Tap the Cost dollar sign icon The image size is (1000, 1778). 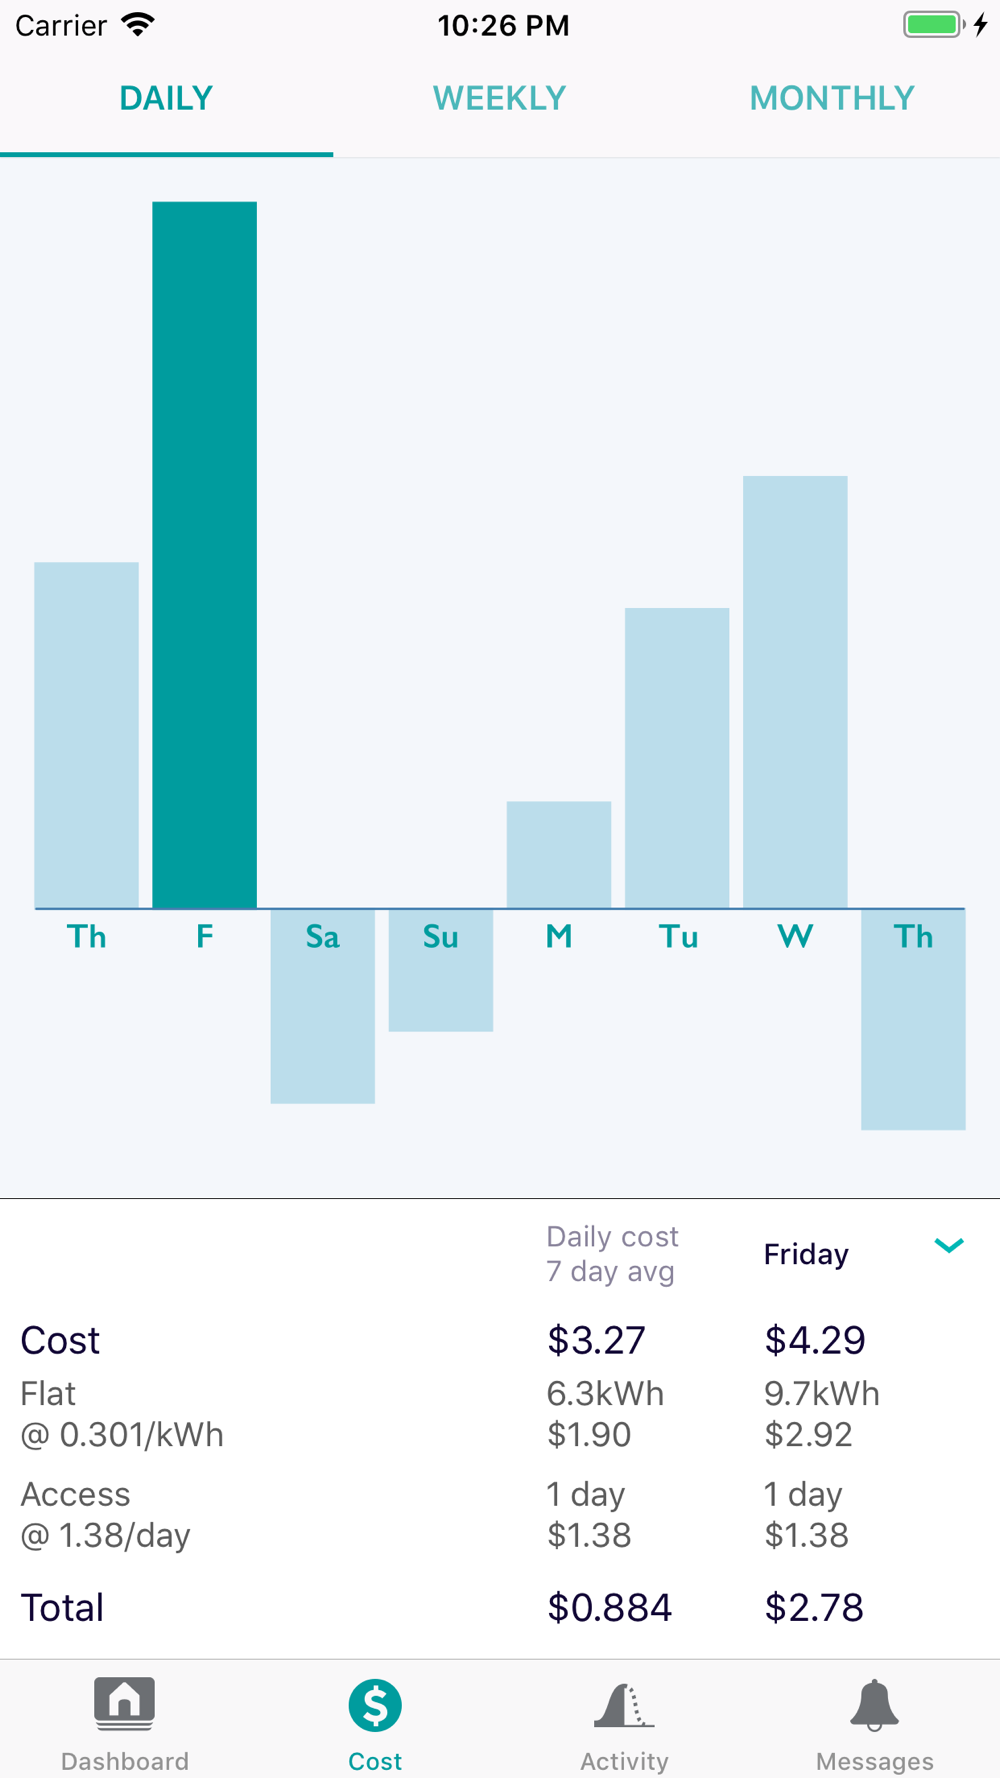[x=375, y=1705]
